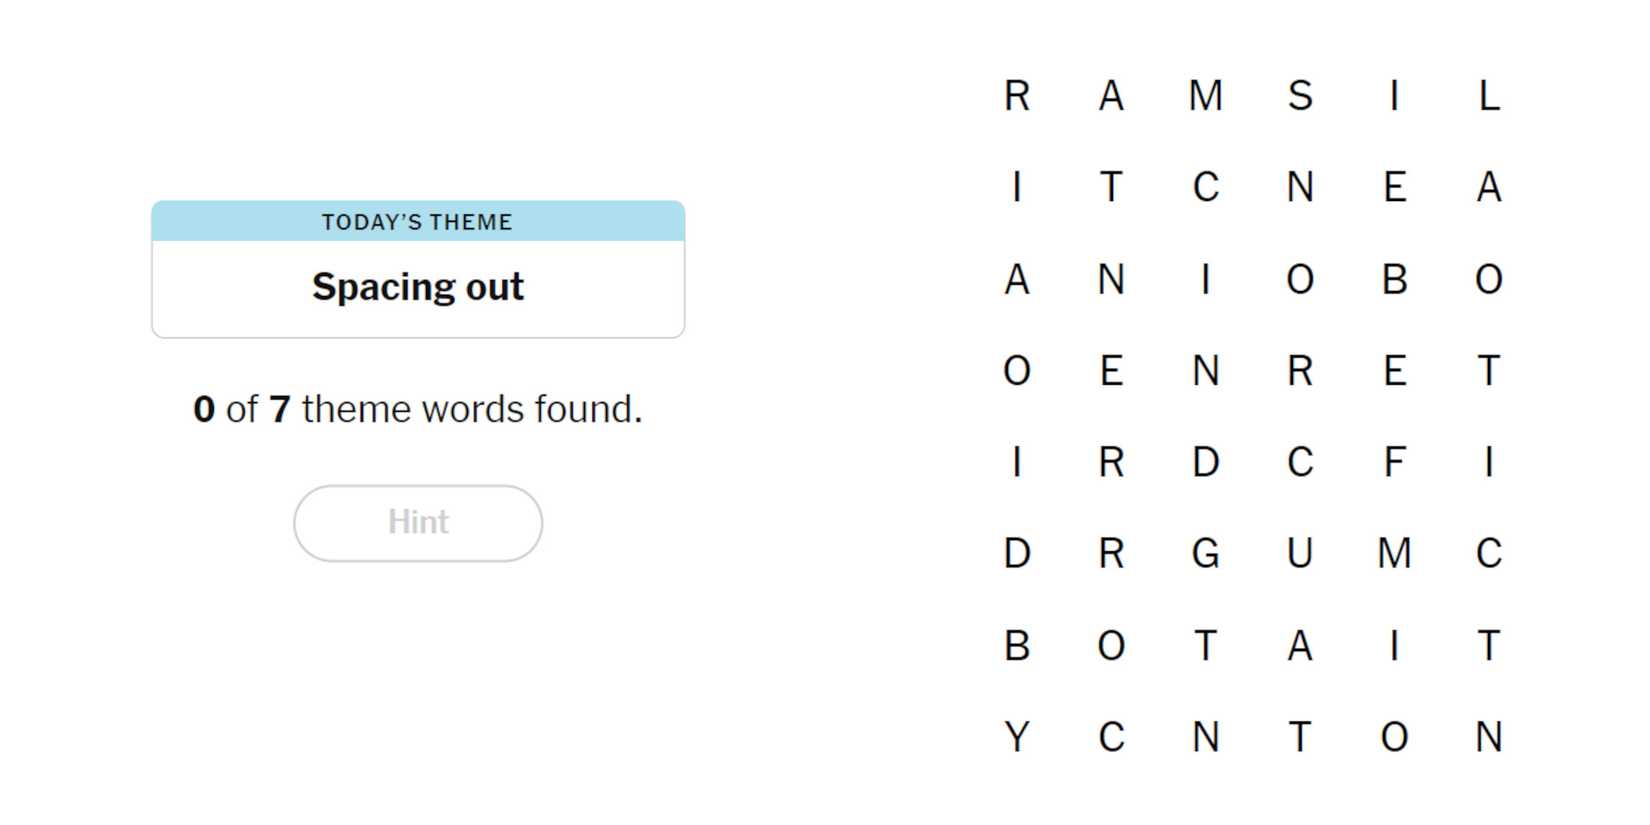Screen dimensions: 1650x825
Task: Select the B directly above Y
Action: click(1017, 646)
